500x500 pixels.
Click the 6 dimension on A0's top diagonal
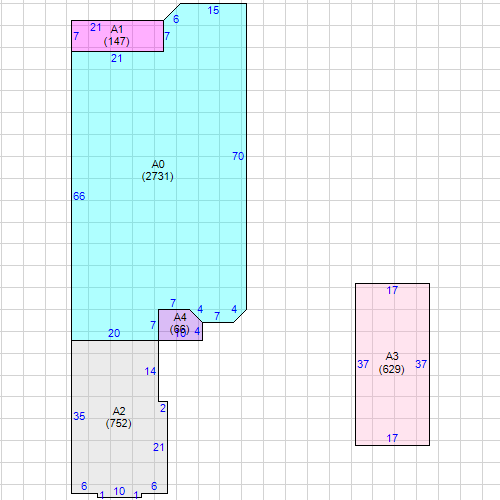(176, 19)
